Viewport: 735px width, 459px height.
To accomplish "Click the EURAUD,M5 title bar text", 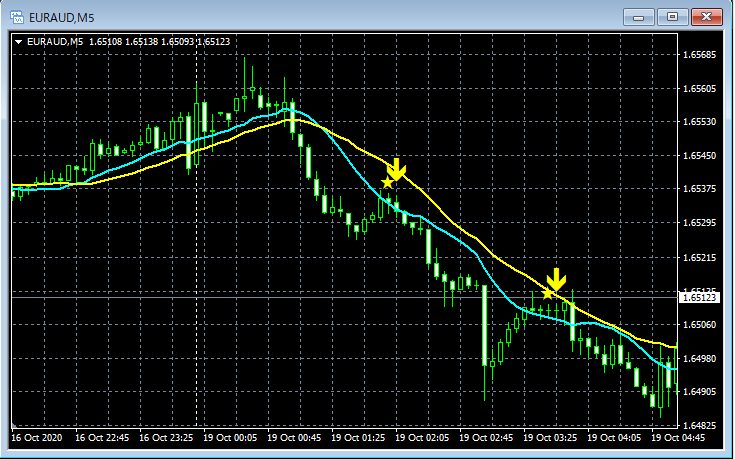I will (x=61, y=18).
